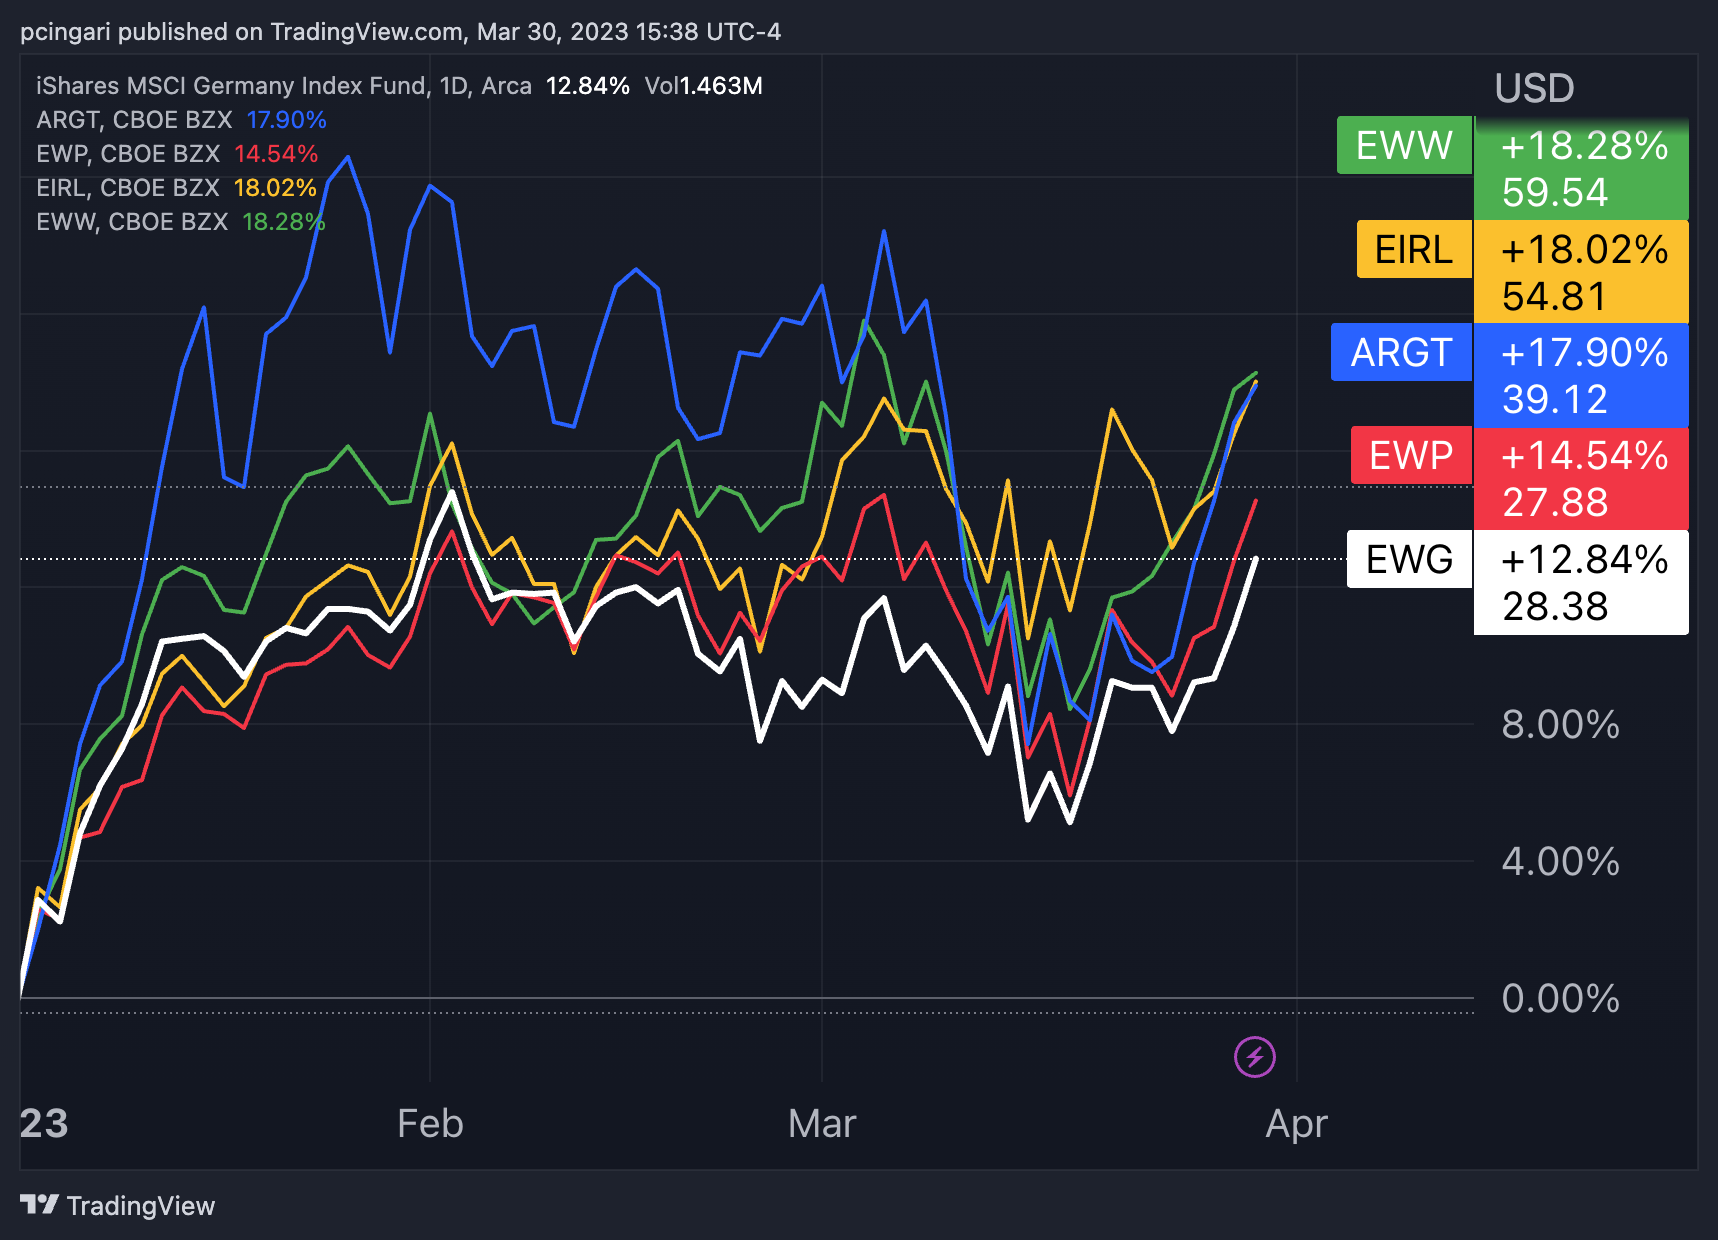Click the ARGT, CBOE BZX legend row
This screenshot has width=1718, height=1240.
(x=181, y=120)
